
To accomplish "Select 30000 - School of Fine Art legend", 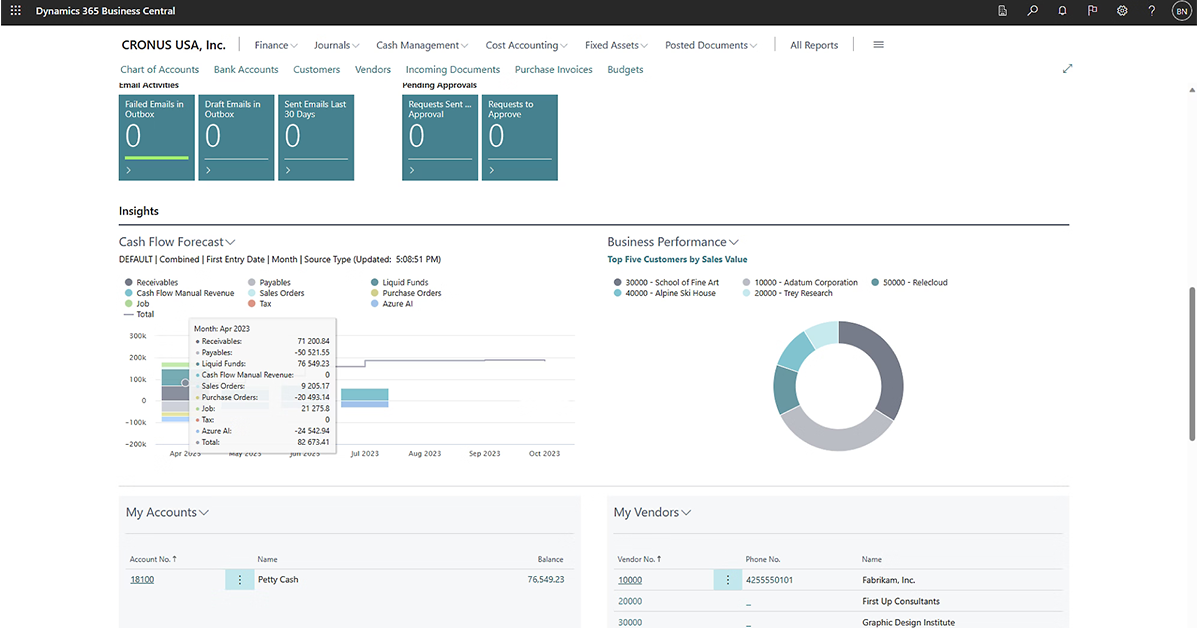I will (x=666, y=283).
